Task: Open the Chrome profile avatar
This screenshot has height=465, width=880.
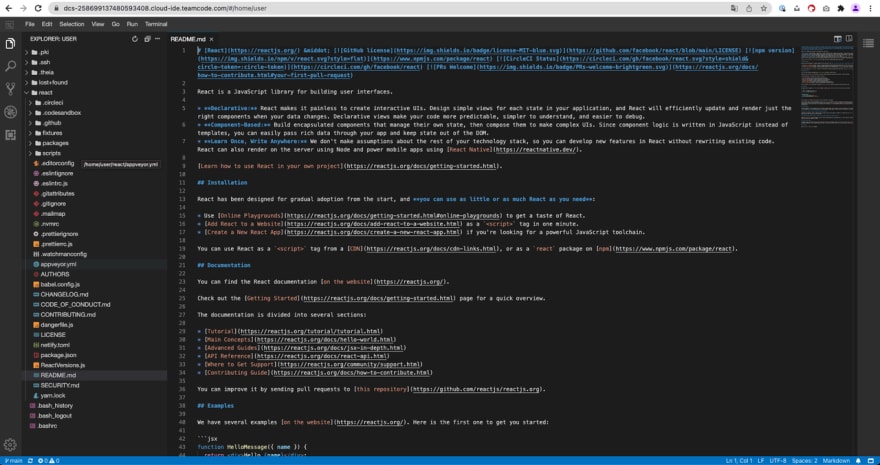Action: 855,8
